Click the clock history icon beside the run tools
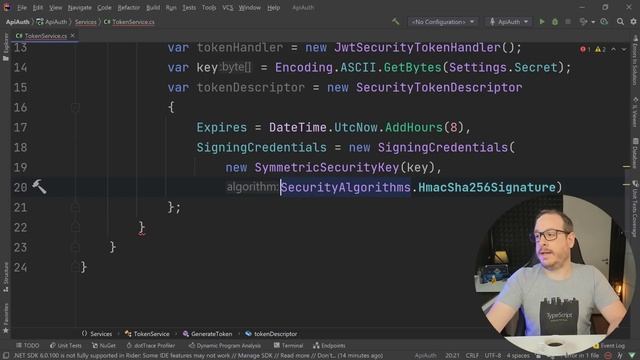Image resolution: width=640 pixels, height=360 pixels. (604, 22)
